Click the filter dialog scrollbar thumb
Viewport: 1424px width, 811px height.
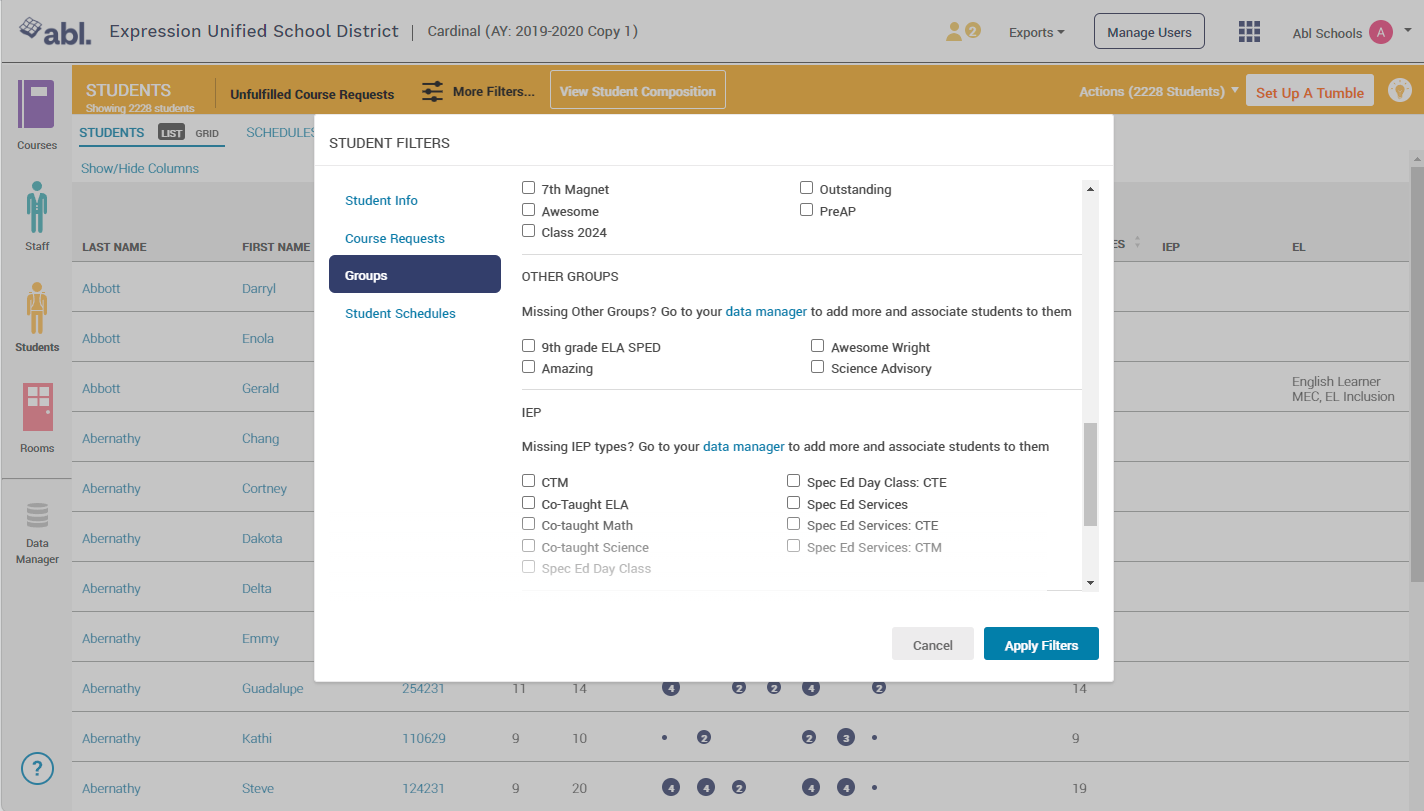click(x=1090, y=473)
